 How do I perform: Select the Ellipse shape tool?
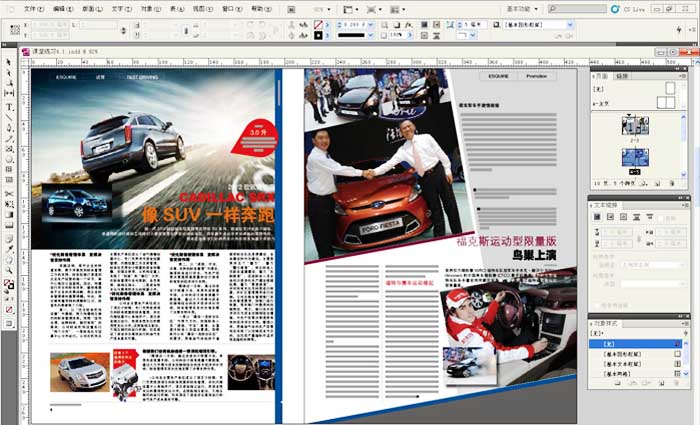point(8,159)
